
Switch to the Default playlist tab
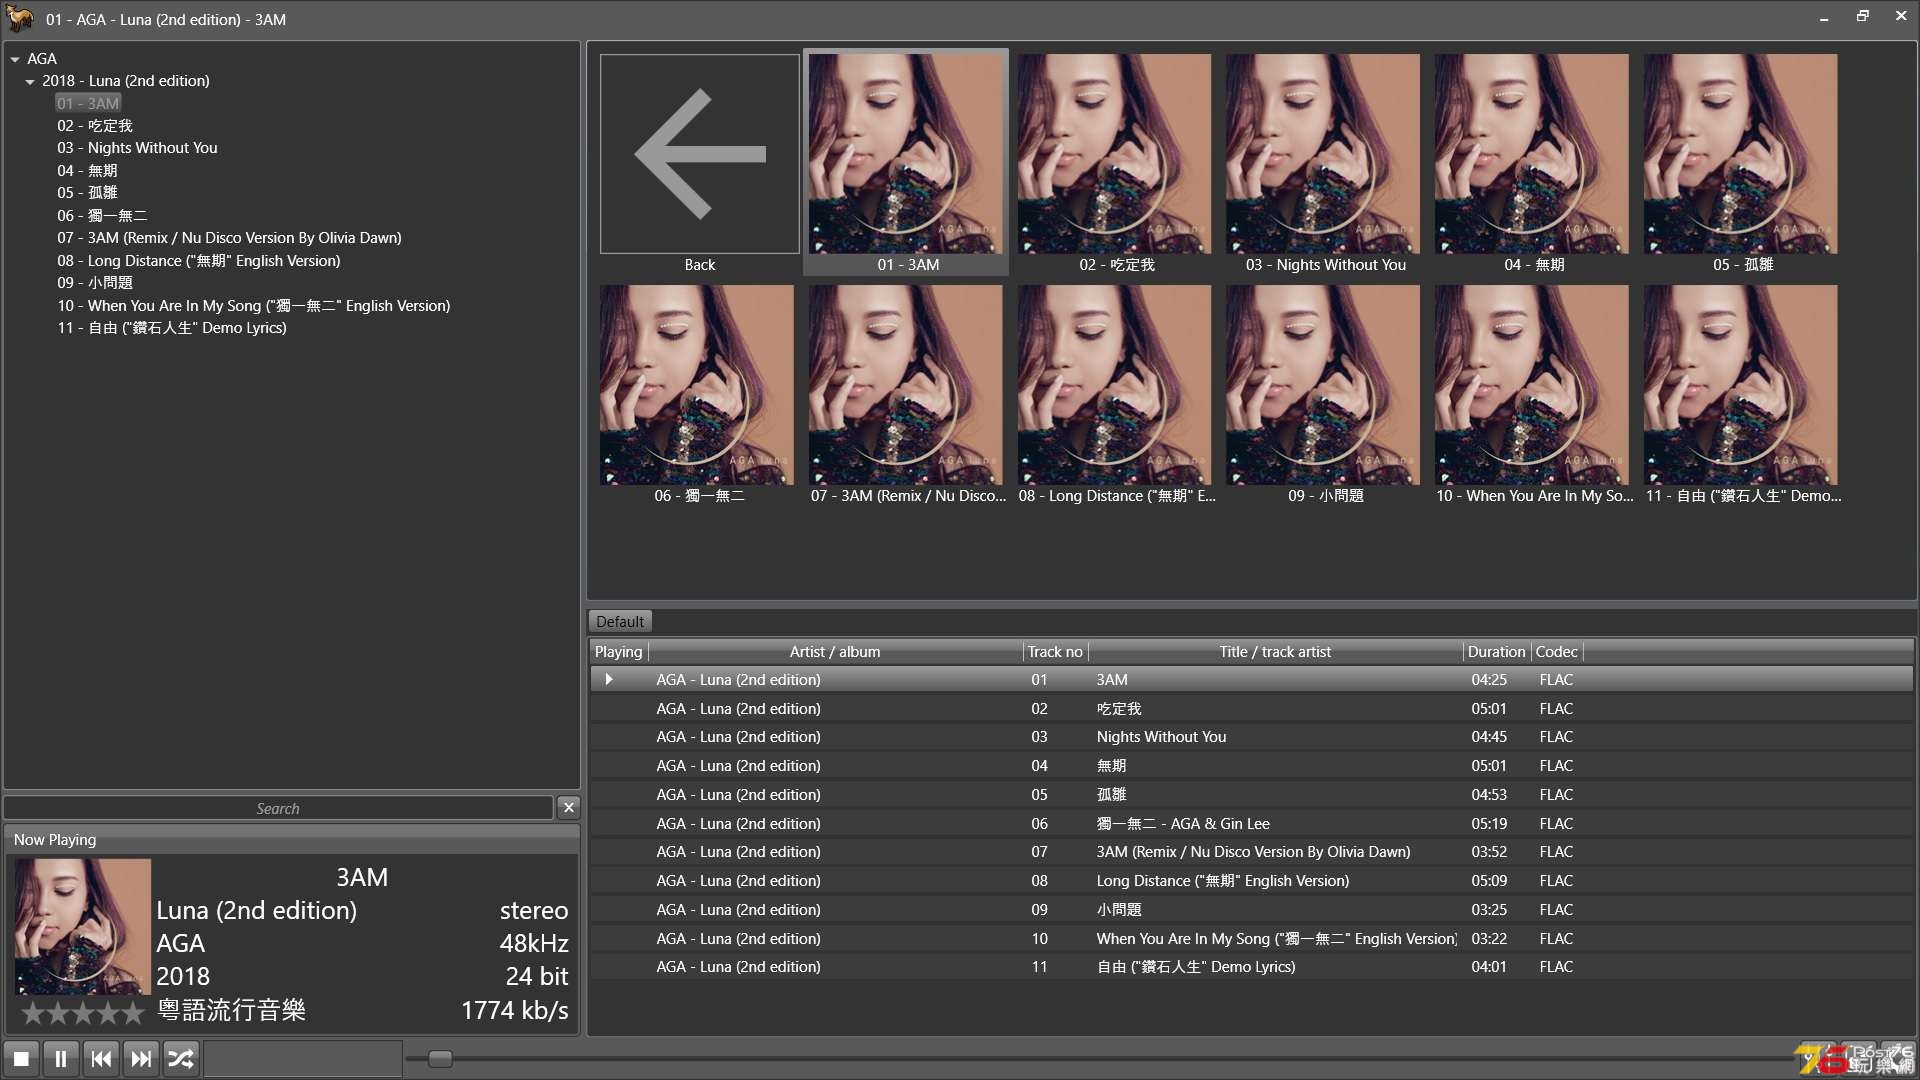tap(620, 622)
